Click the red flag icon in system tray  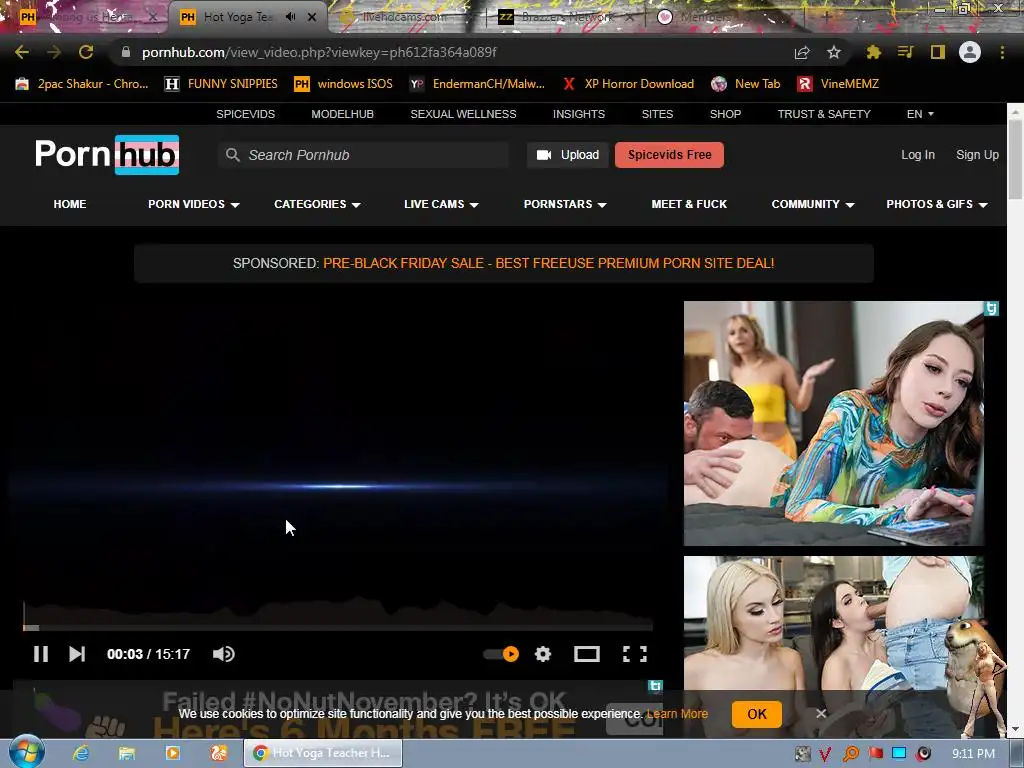pyautogui.click(x=875, y=754)
